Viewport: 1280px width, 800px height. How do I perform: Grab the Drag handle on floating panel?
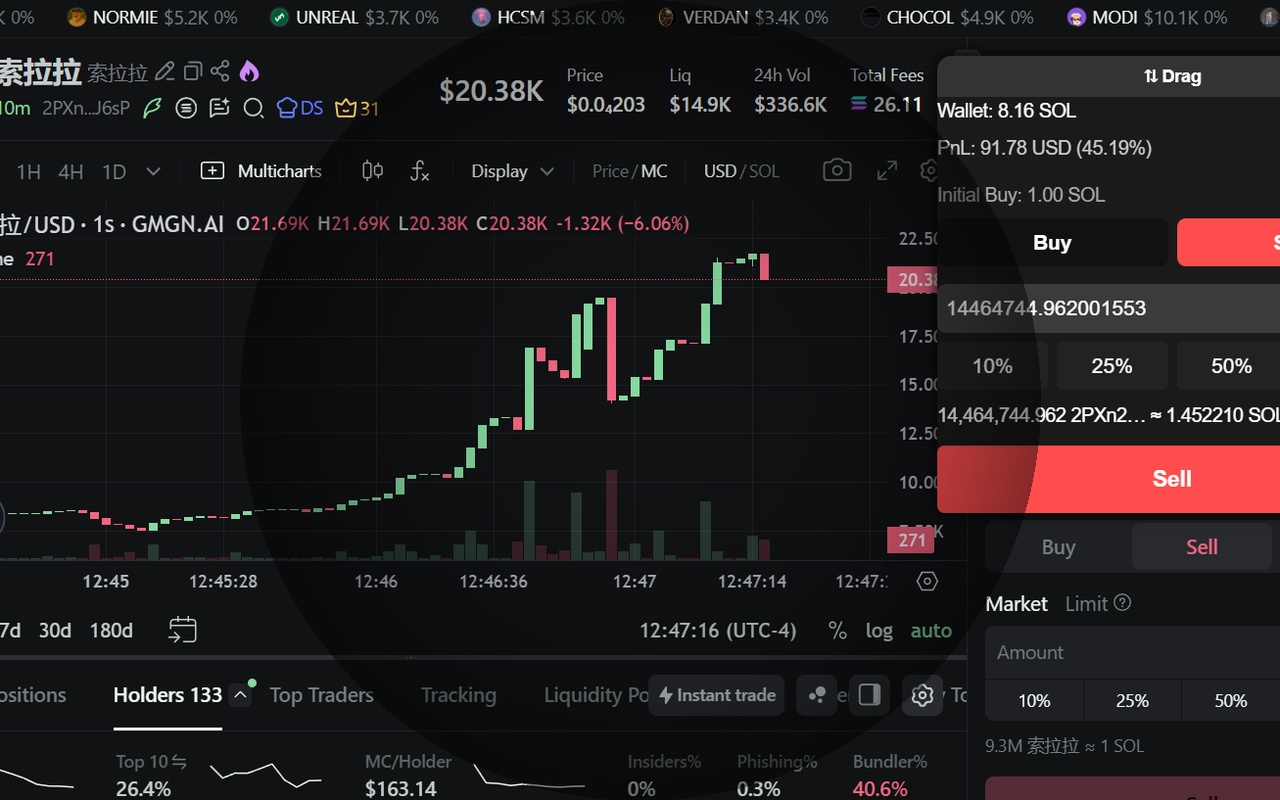pyautogui.click(x=1172, y=76)
